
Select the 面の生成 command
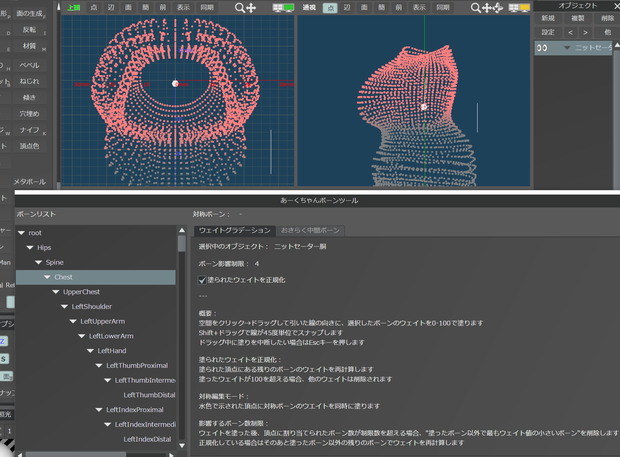pos(30,13)
